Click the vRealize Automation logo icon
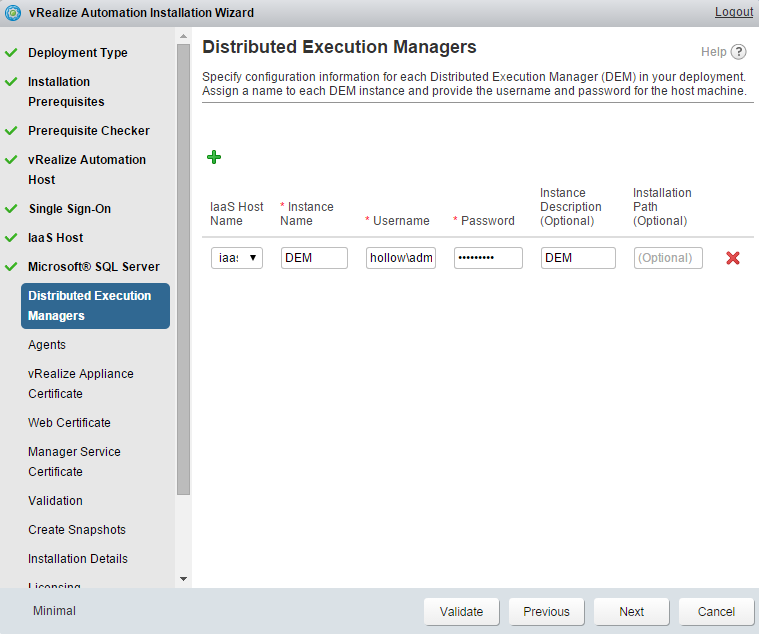This screenshot has height=634, width=759. click(x=13, y=13)
